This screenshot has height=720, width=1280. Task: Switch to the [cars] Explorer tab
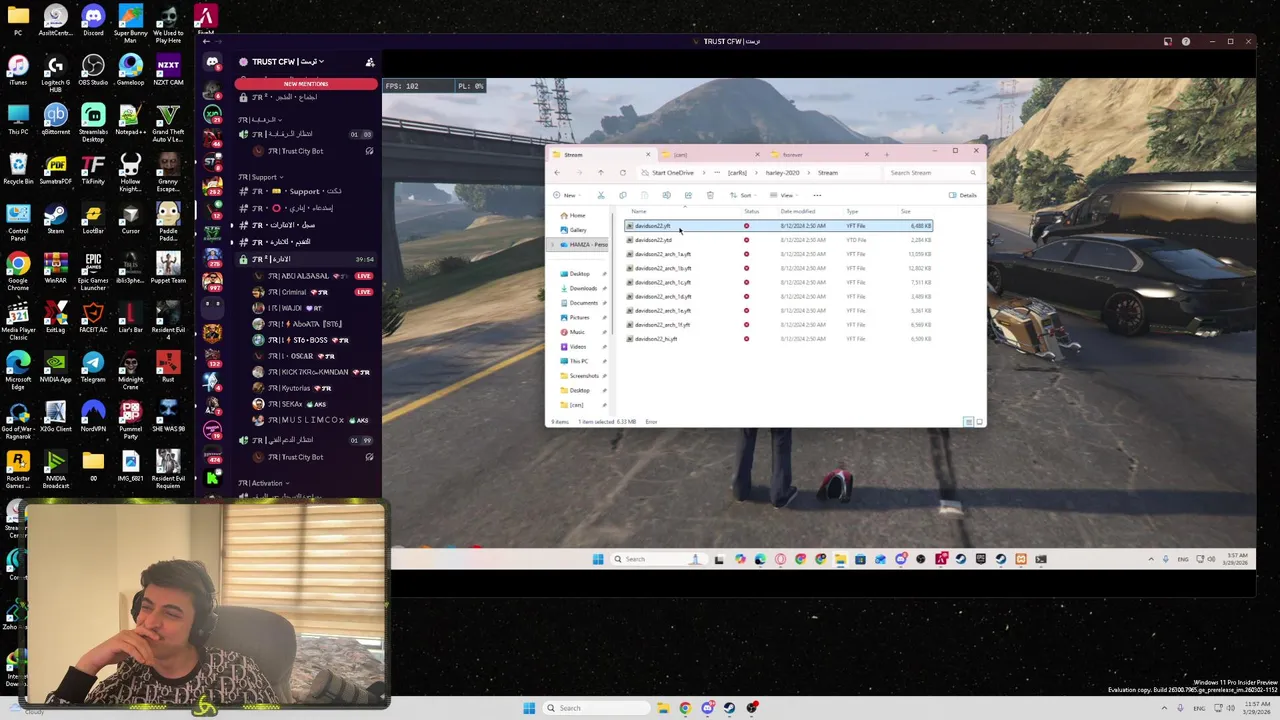(710, 154)
